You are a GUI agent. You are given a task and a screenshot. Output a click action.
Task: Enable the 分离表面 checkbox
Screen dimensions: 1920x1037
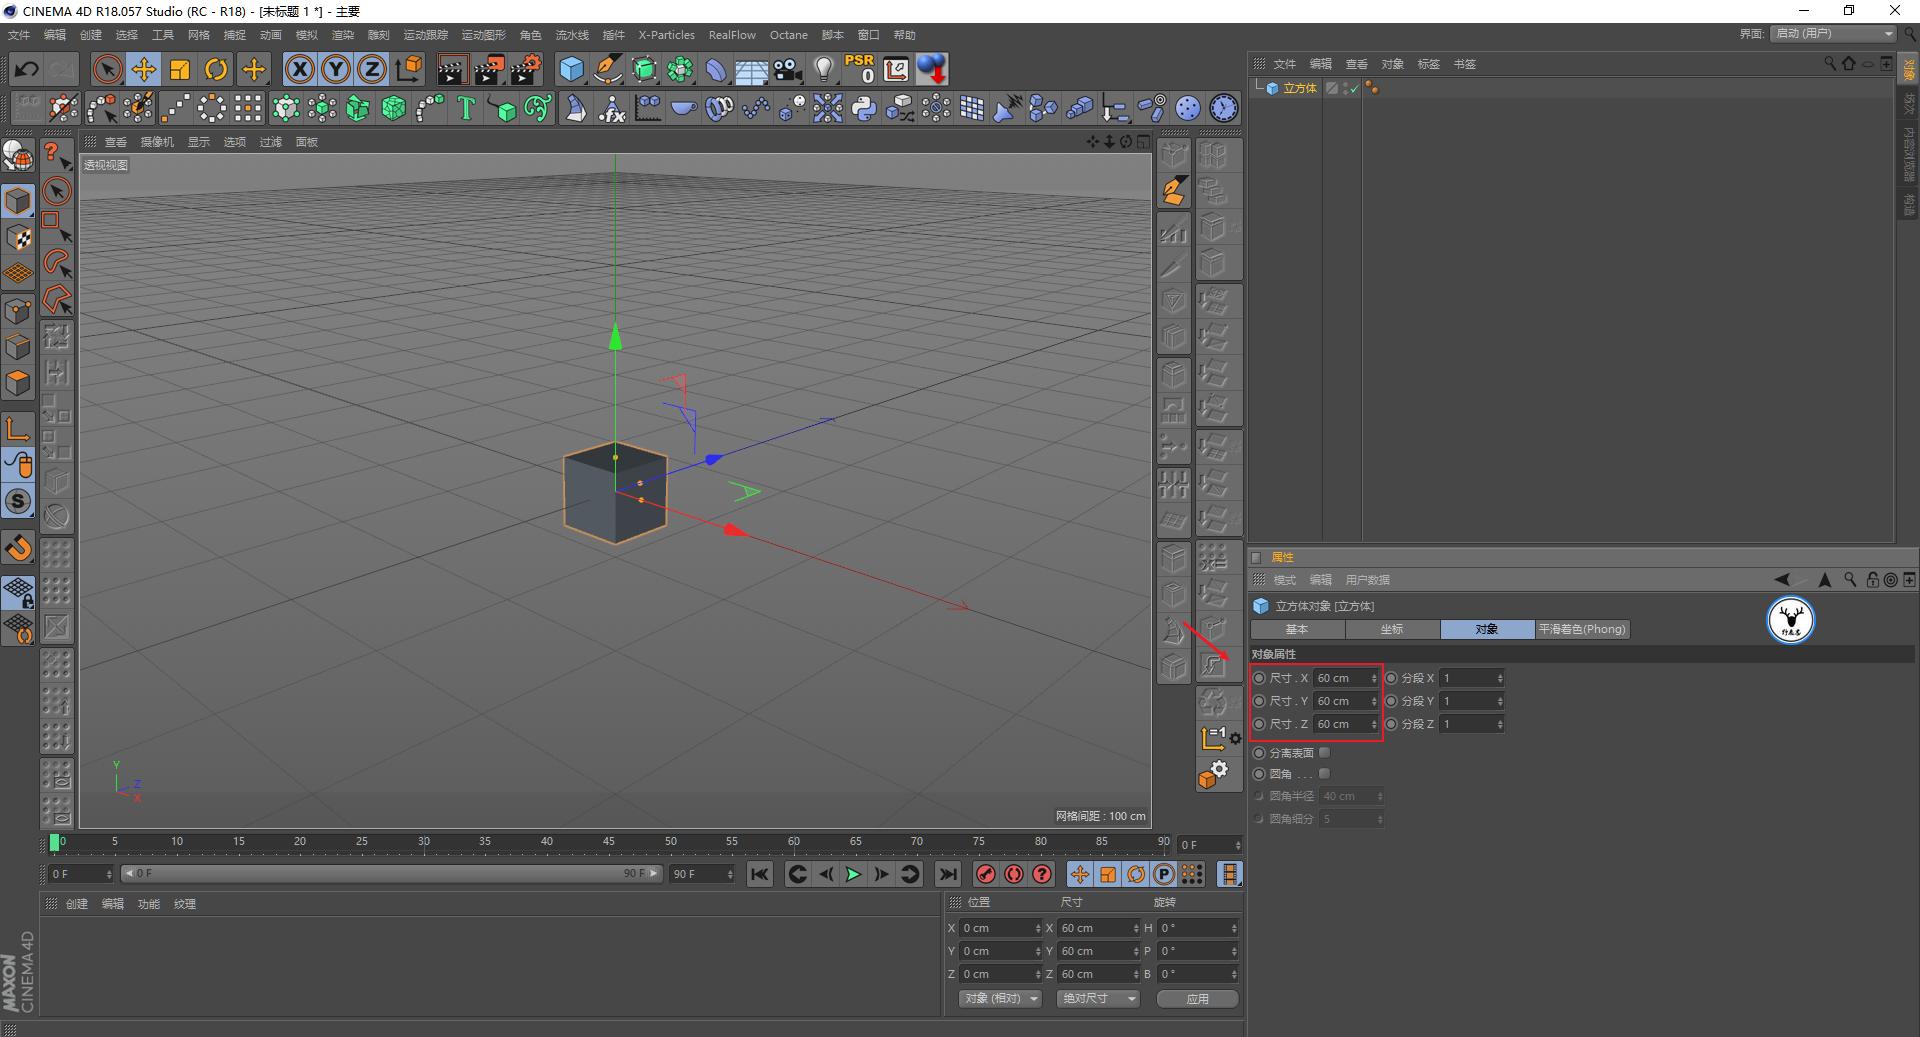point(1324,753)
